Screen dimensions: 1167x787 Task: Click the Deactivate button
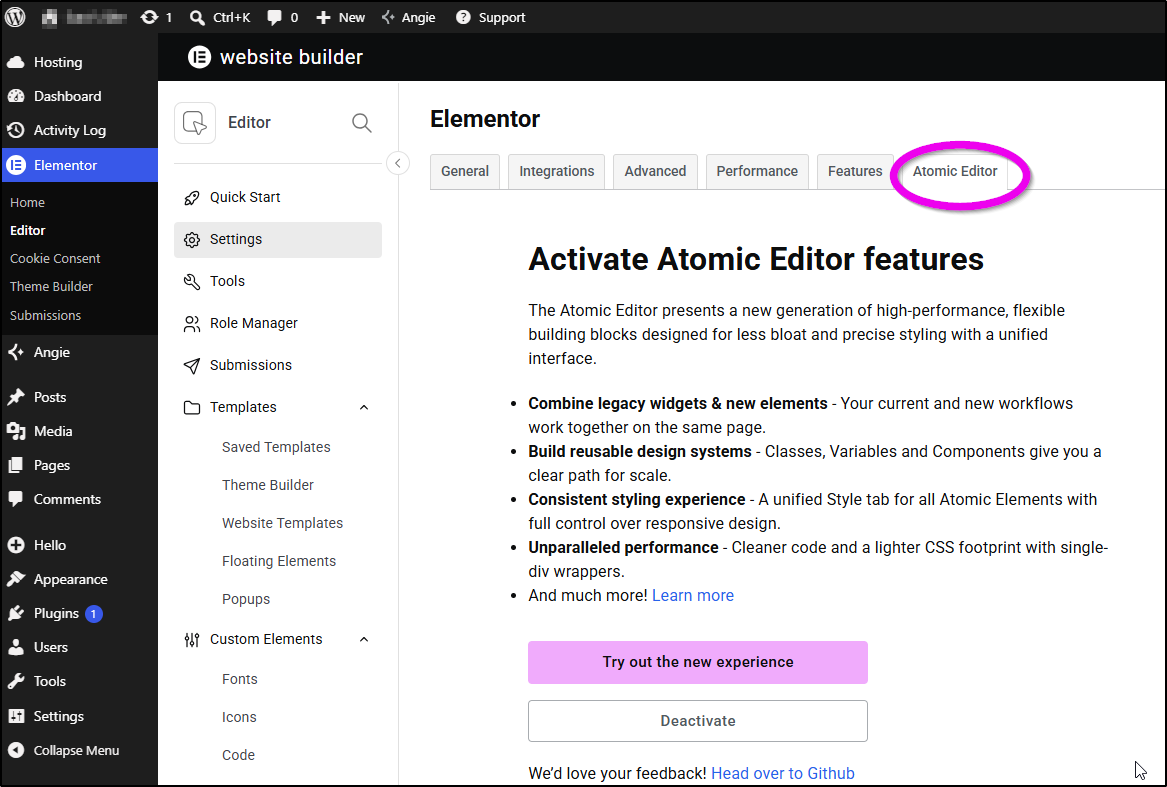(x=698, y=721)
